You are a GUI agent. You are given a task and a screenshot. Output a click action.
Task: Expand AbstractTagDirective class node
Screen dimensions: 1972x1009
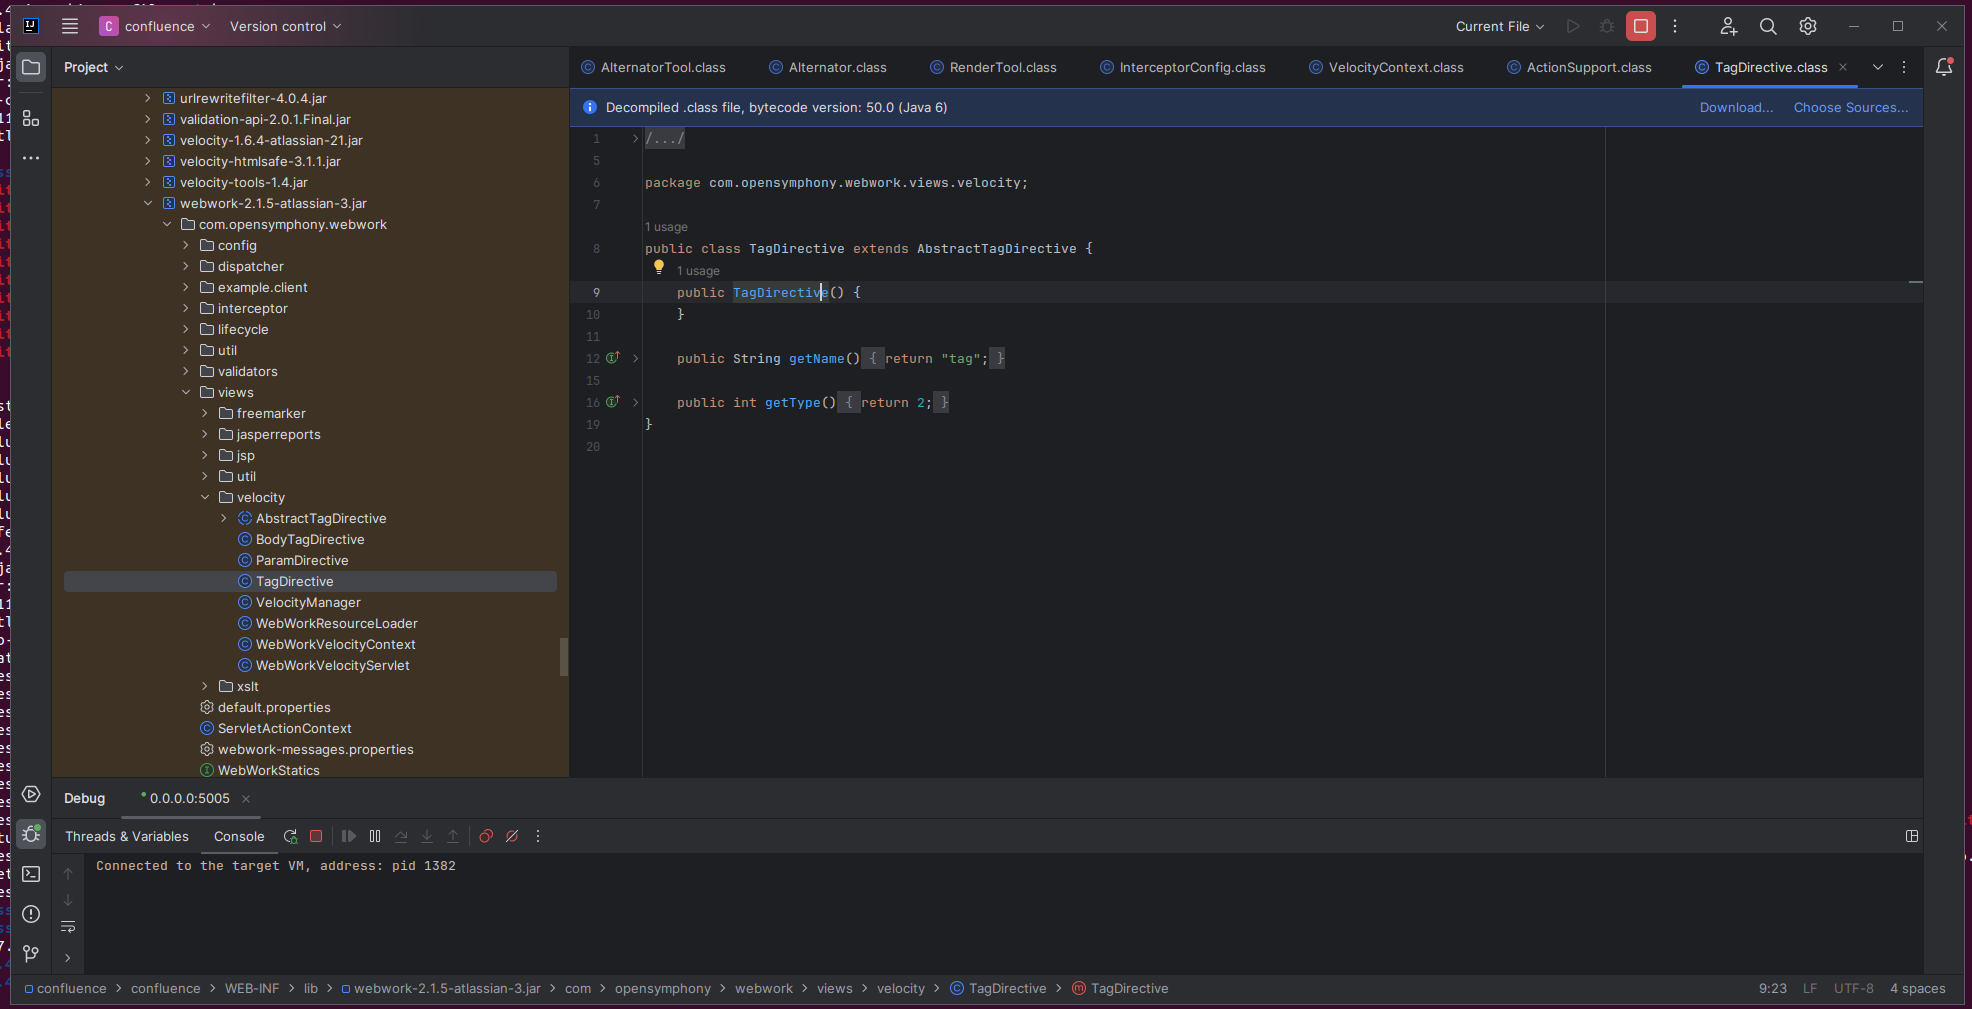(x=224, y=518)
